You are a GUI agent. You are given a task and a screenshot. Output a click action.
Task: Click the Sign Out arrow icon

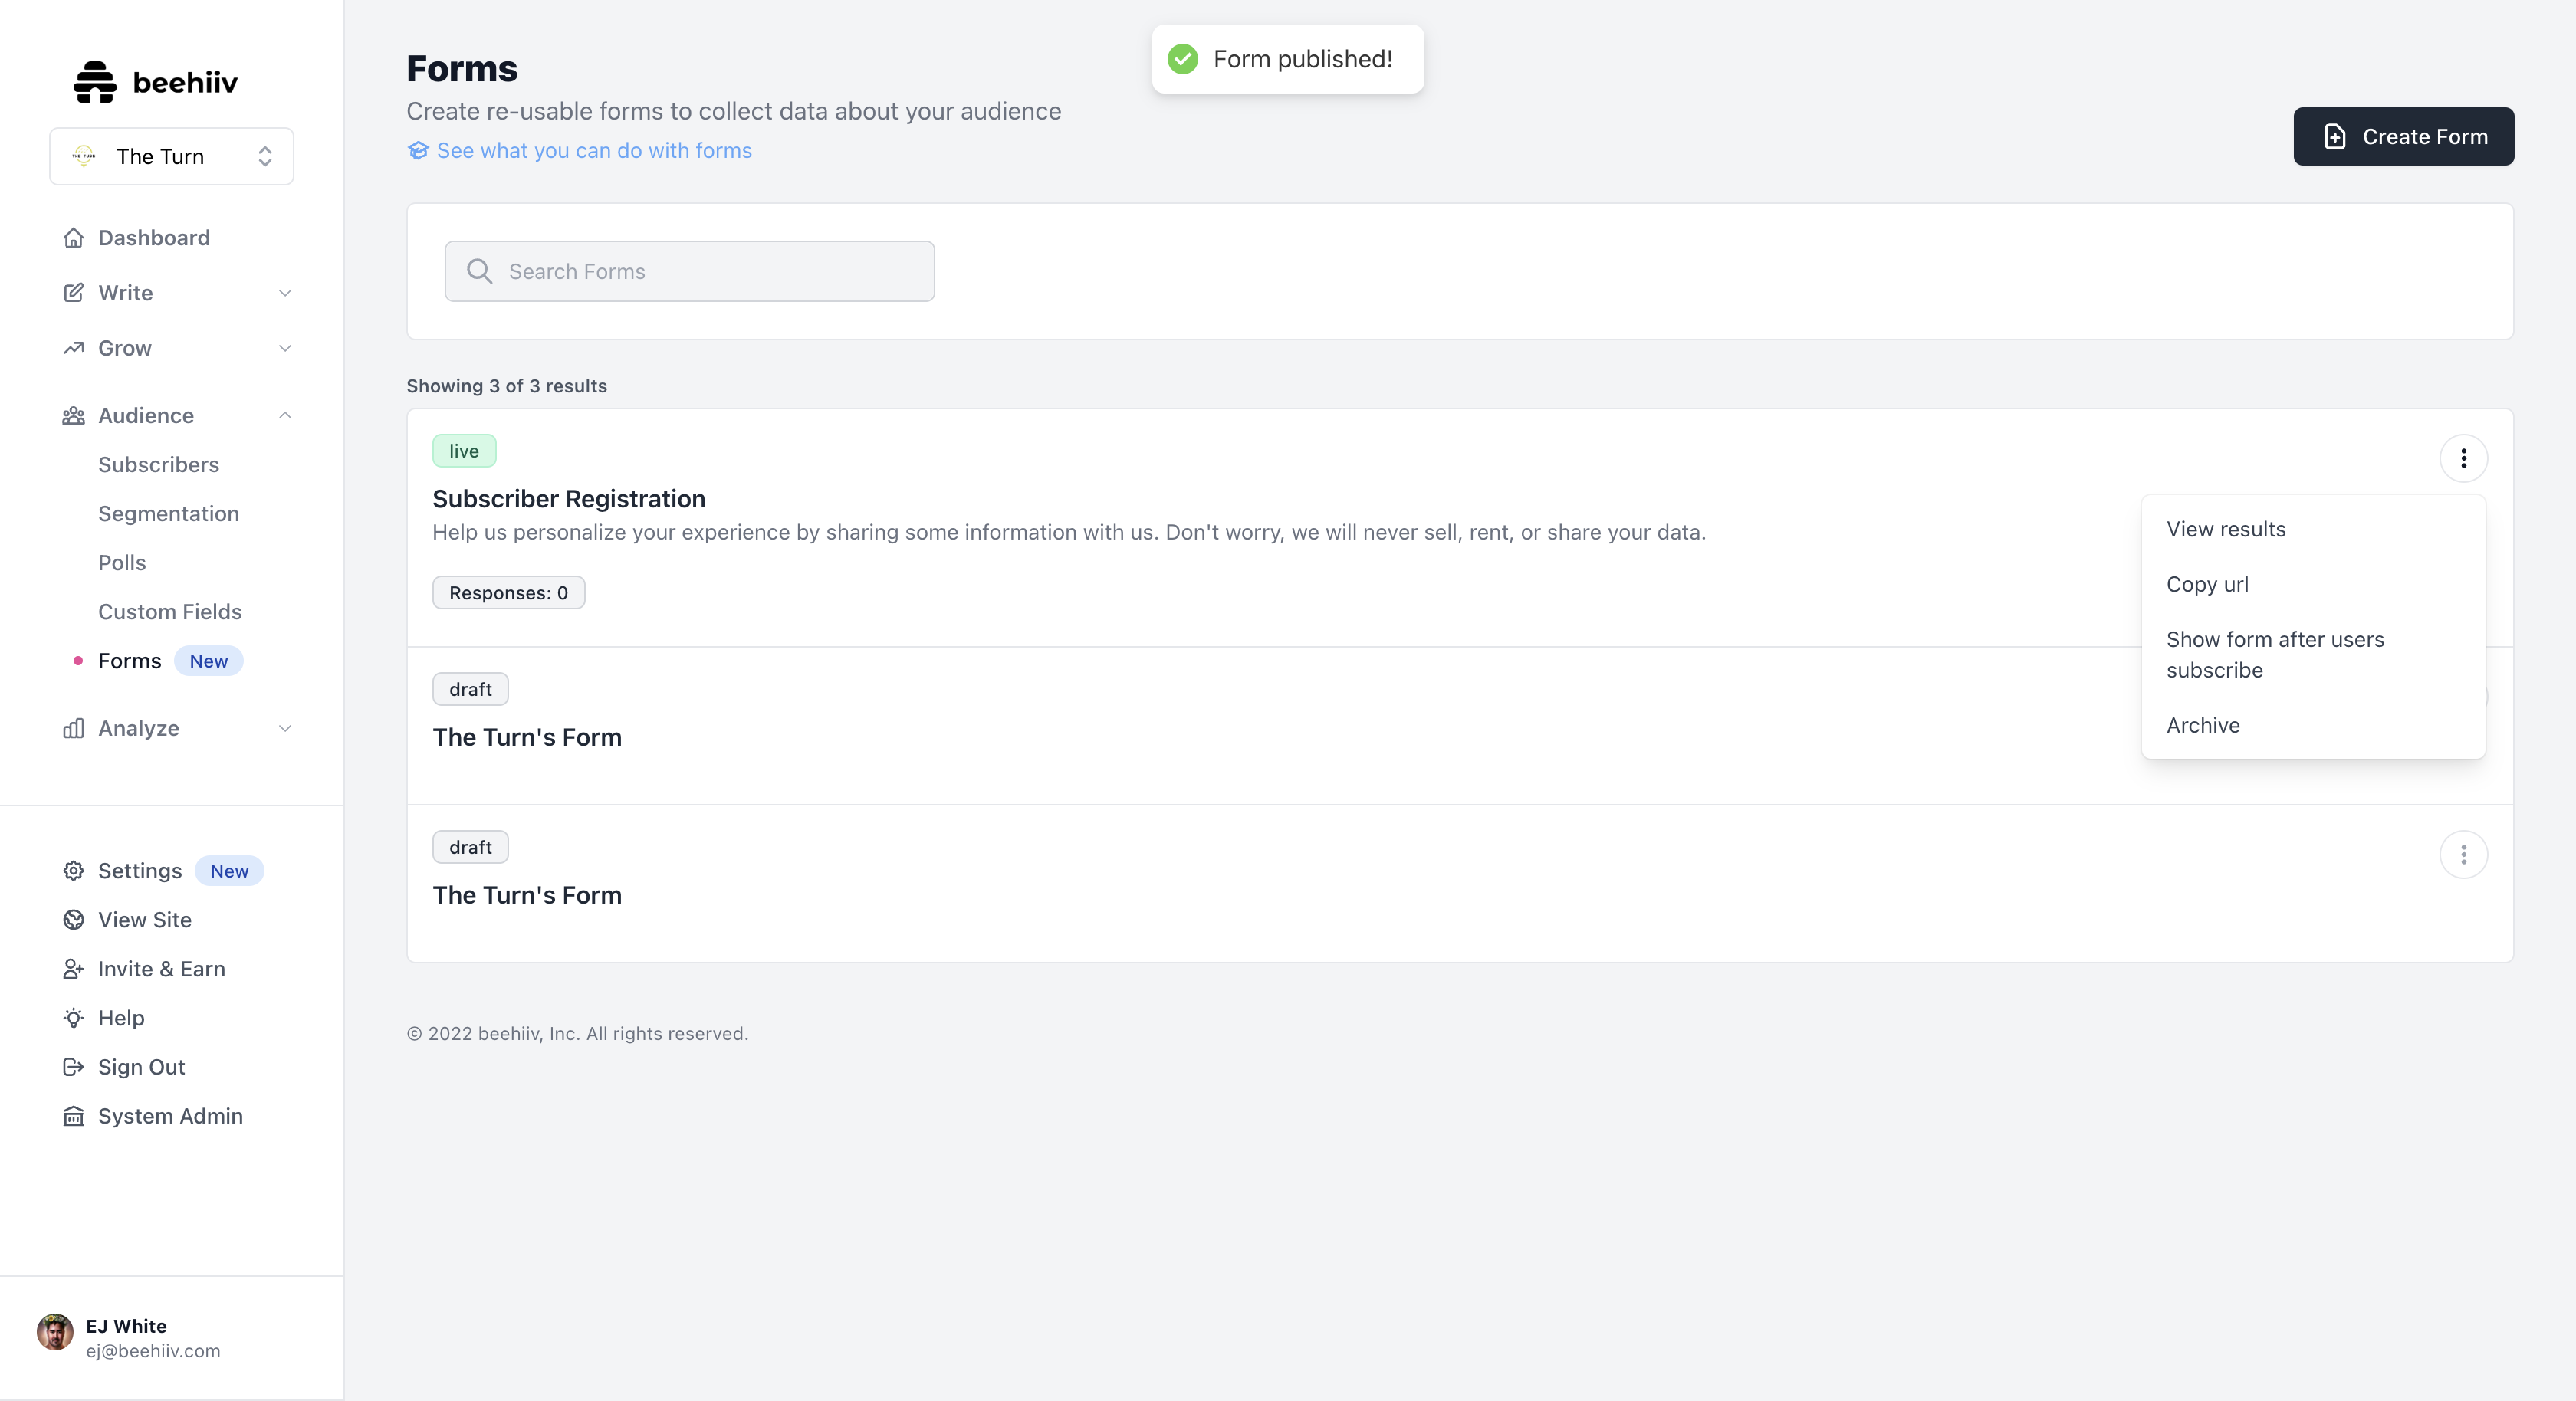click(x=73, y=1067)
